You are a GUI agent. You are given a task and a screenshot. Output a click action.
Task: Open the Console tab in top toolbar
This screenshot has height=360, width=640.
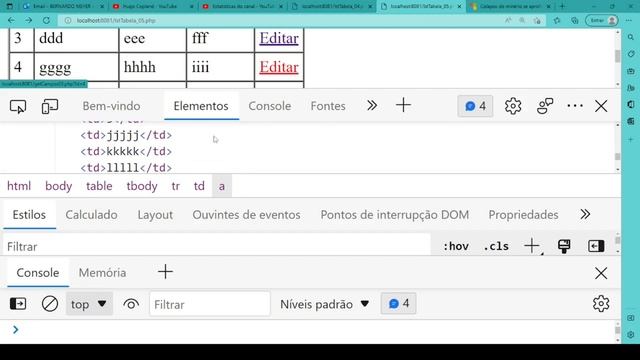[x=270, y=106]
